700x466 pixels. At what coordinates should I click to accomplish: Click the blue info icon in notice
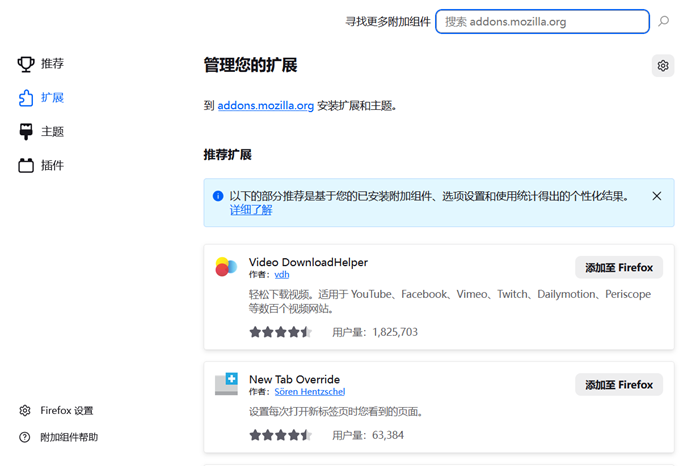pos(218,196)
